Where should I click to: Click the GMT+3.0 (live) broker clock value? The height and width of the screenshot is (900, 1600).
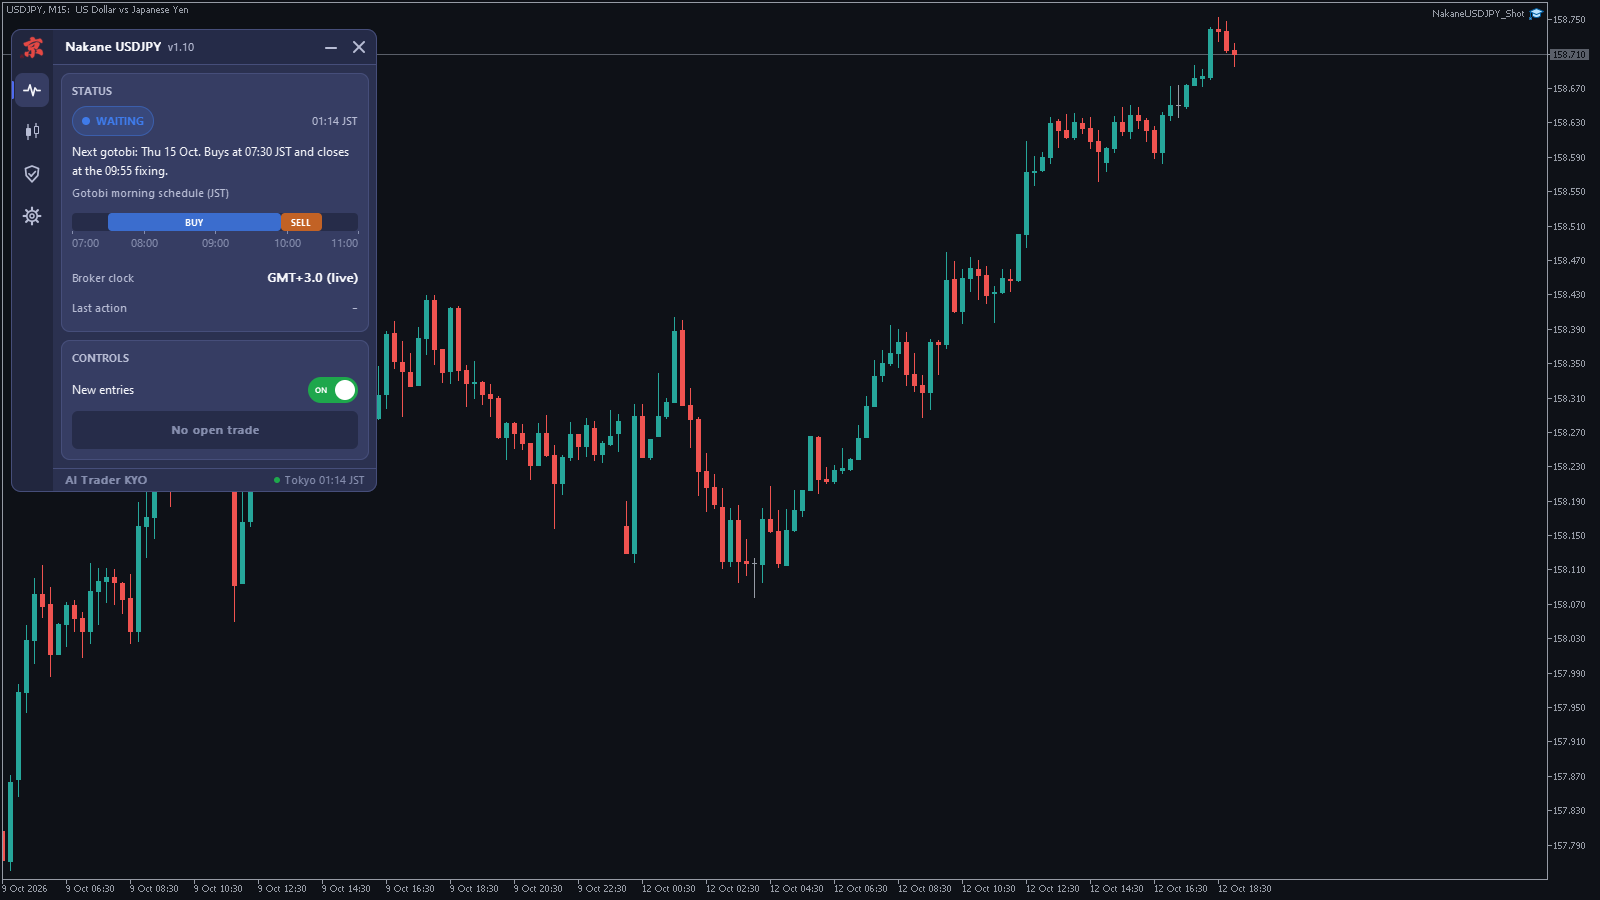coord(312,278)
